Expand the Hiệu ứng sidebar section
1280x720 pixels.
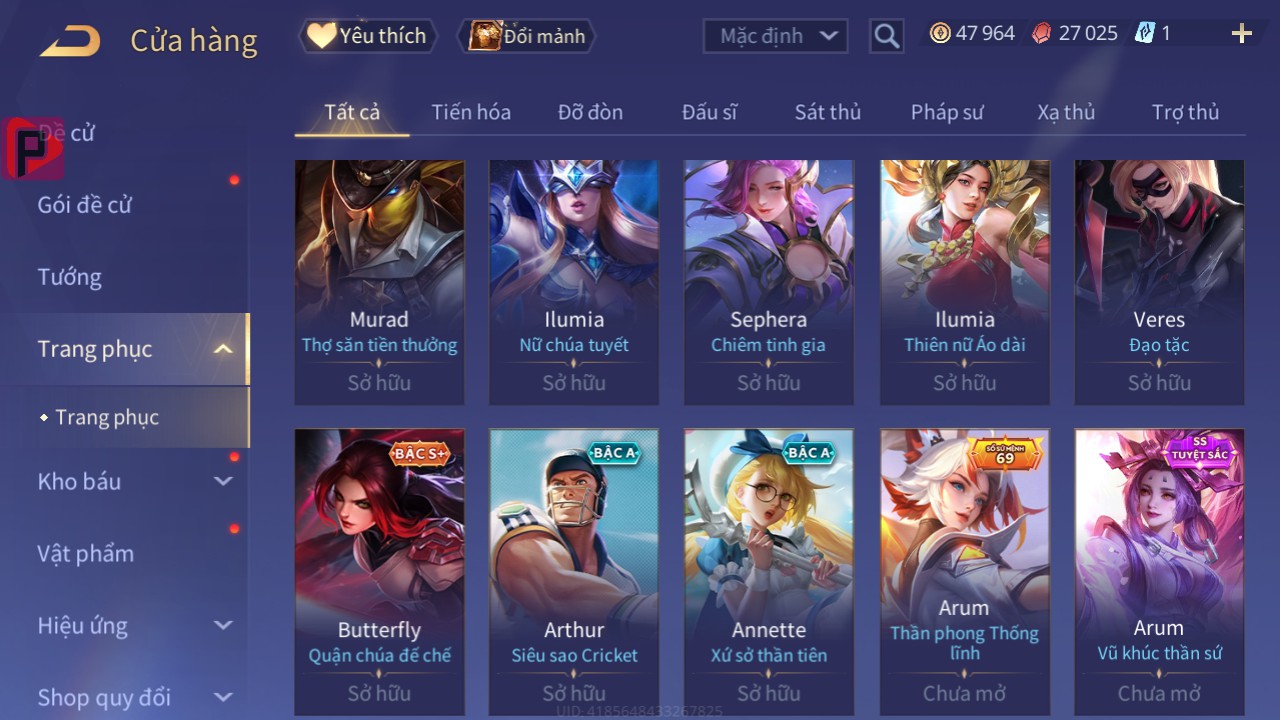[x=223, y=625]
